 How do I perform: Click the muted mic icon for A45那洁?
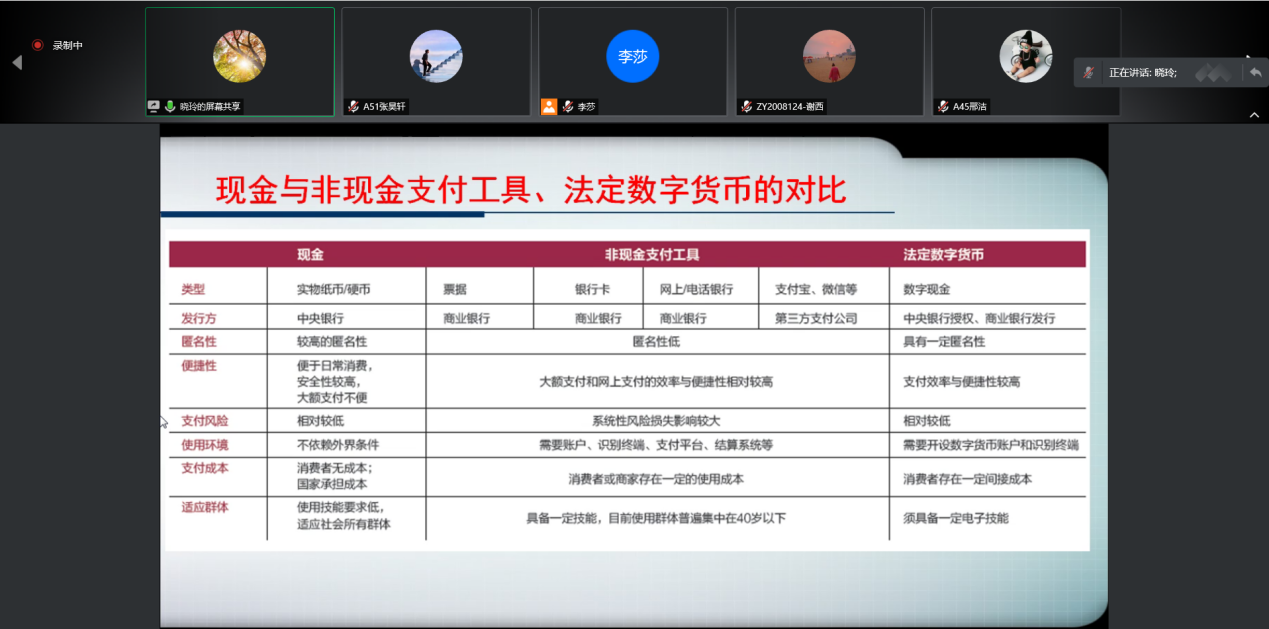pyautogui.click(x=942, y=106)
